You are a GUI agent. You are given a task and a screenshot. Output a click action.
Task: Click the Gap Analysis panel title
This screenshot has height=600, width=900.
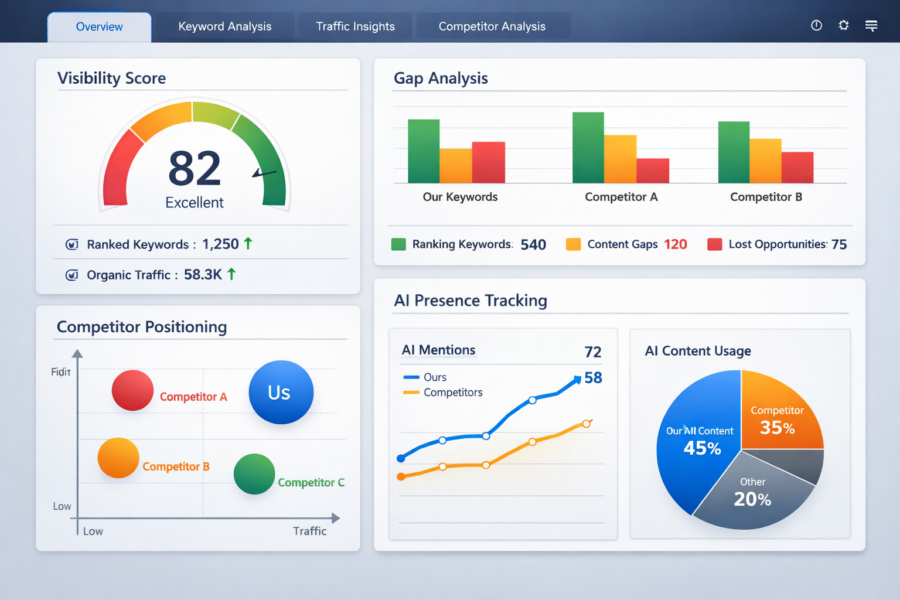coord(441,78)
